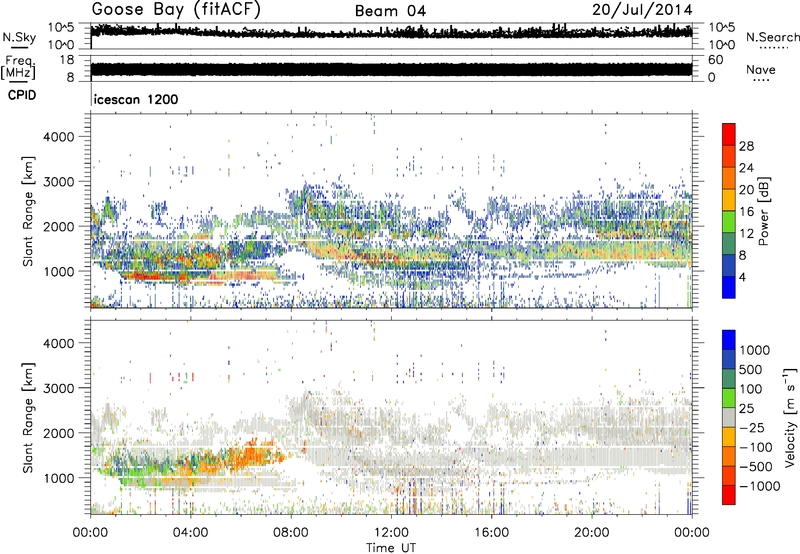Viewport: 800px width, 554px height.
Task: Click the '24' tick on the Power colorbar
Action: pos(746,168)
